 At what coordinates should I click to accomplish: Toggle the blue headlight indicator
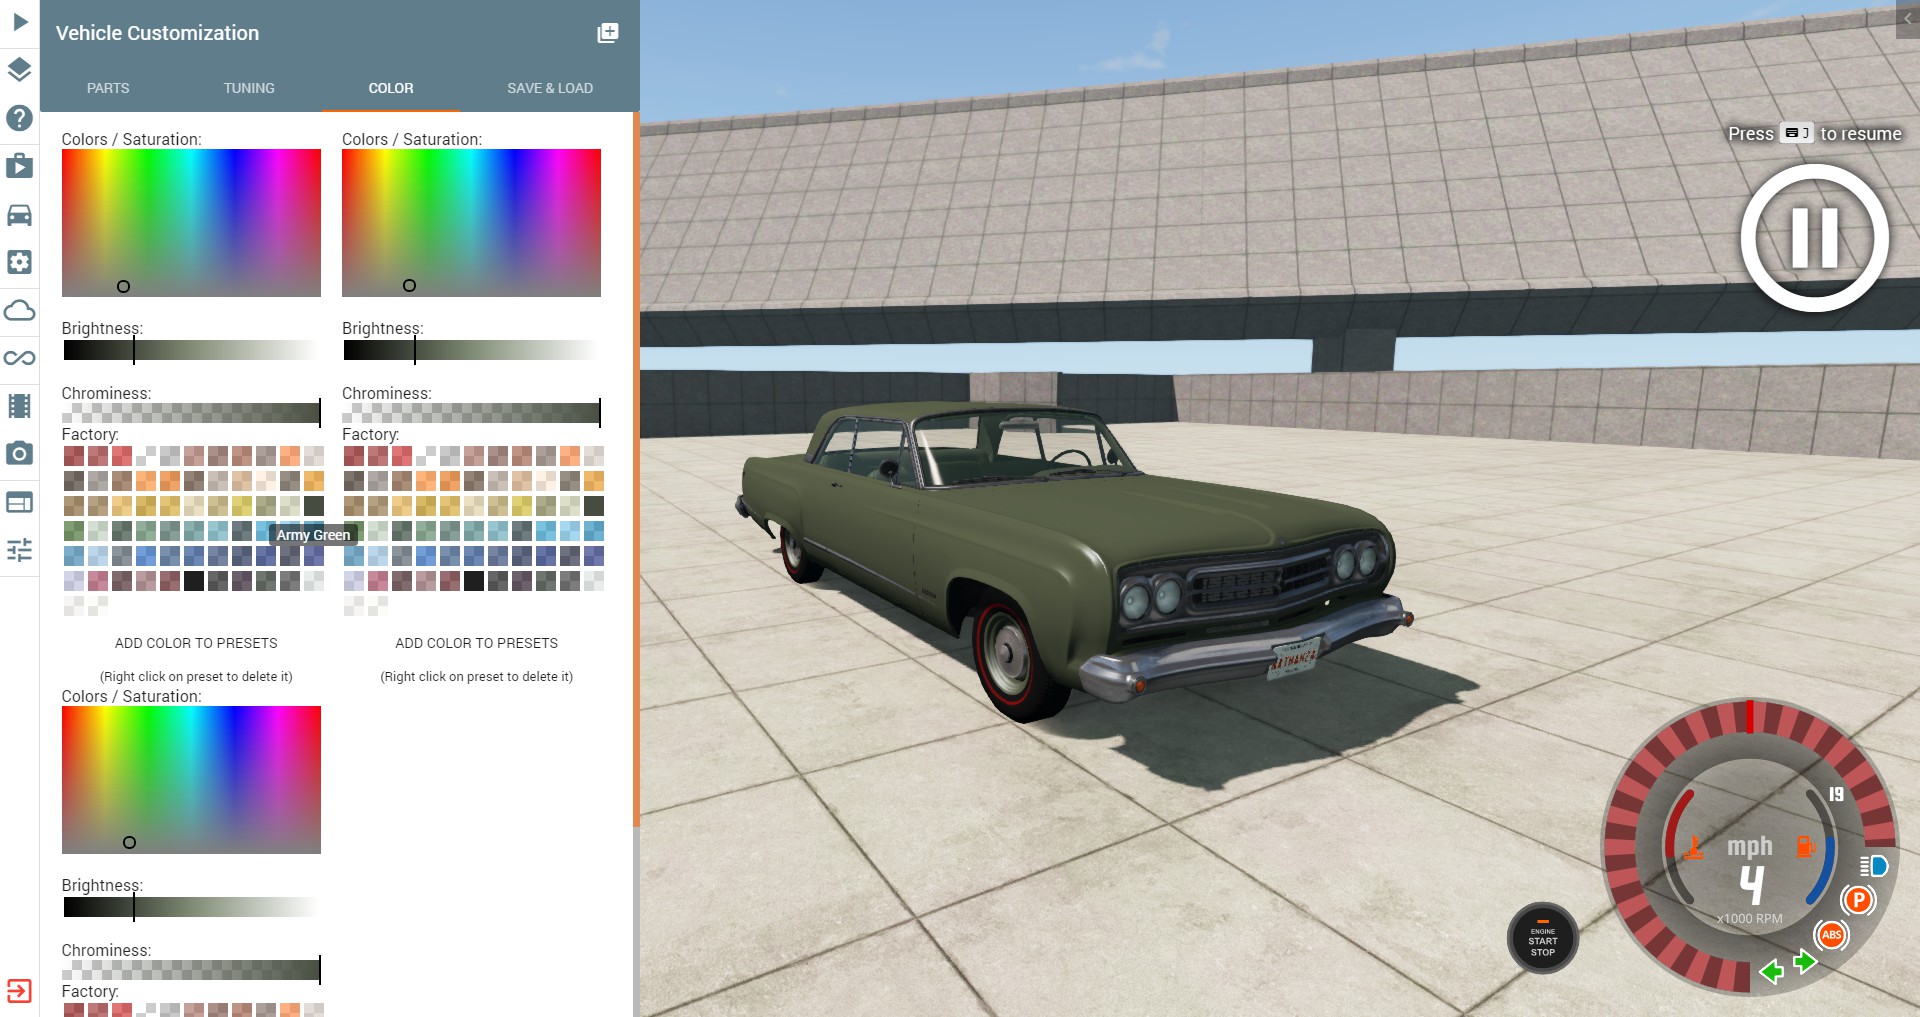pyautogui.click(x=1873, y=866)
